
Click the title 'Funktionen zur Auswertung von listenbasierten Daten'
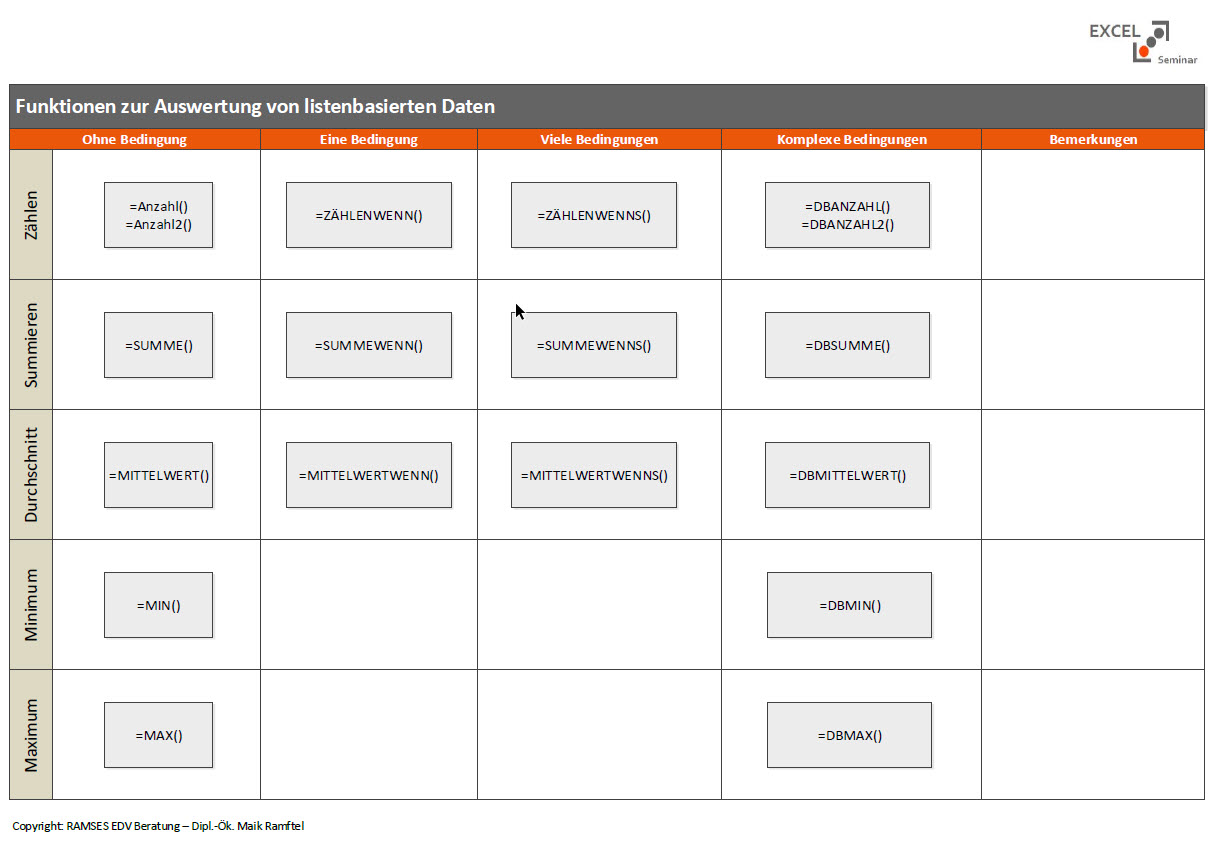(255, 106)
